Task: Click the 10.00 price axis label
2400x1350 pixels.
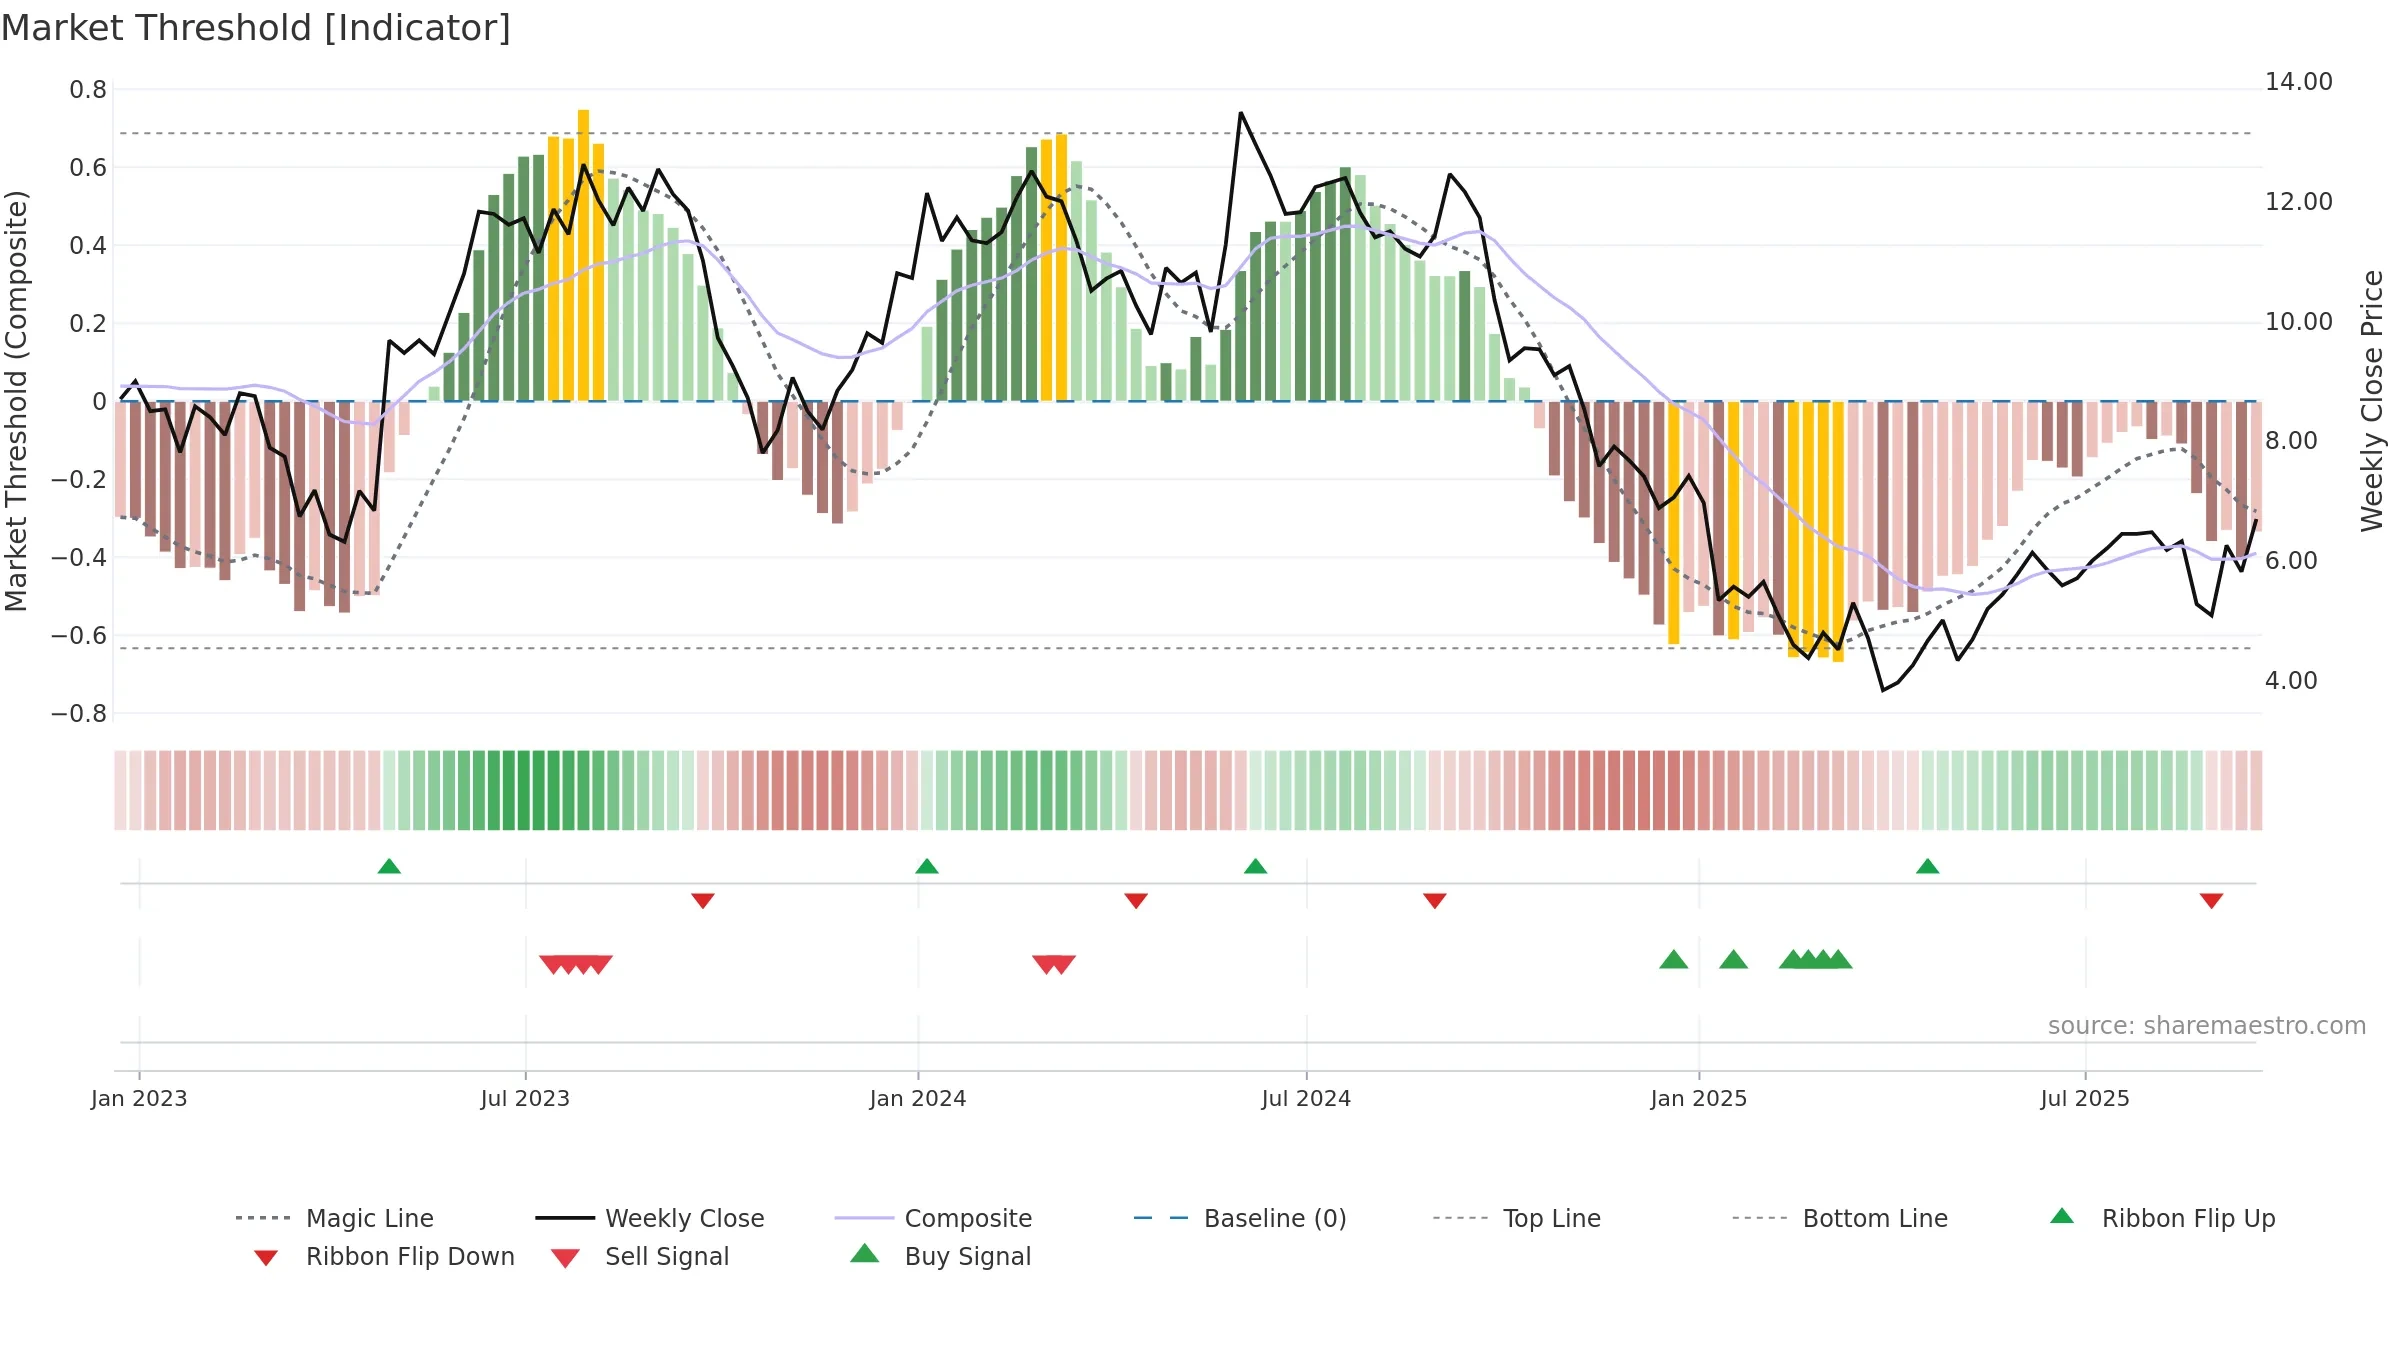Action: [2298, 322]
